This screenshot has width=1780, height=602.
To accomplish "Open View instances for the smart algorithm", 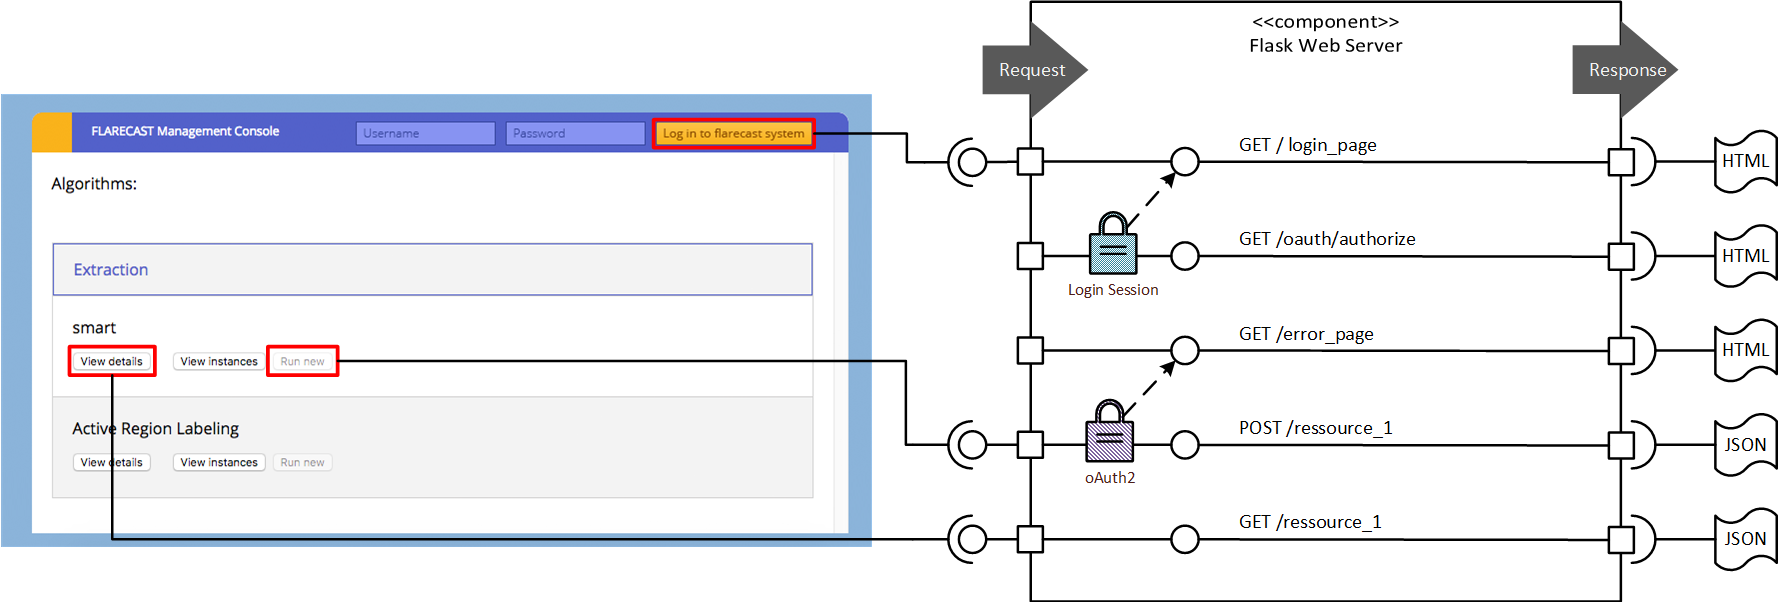I will (219, 361).
